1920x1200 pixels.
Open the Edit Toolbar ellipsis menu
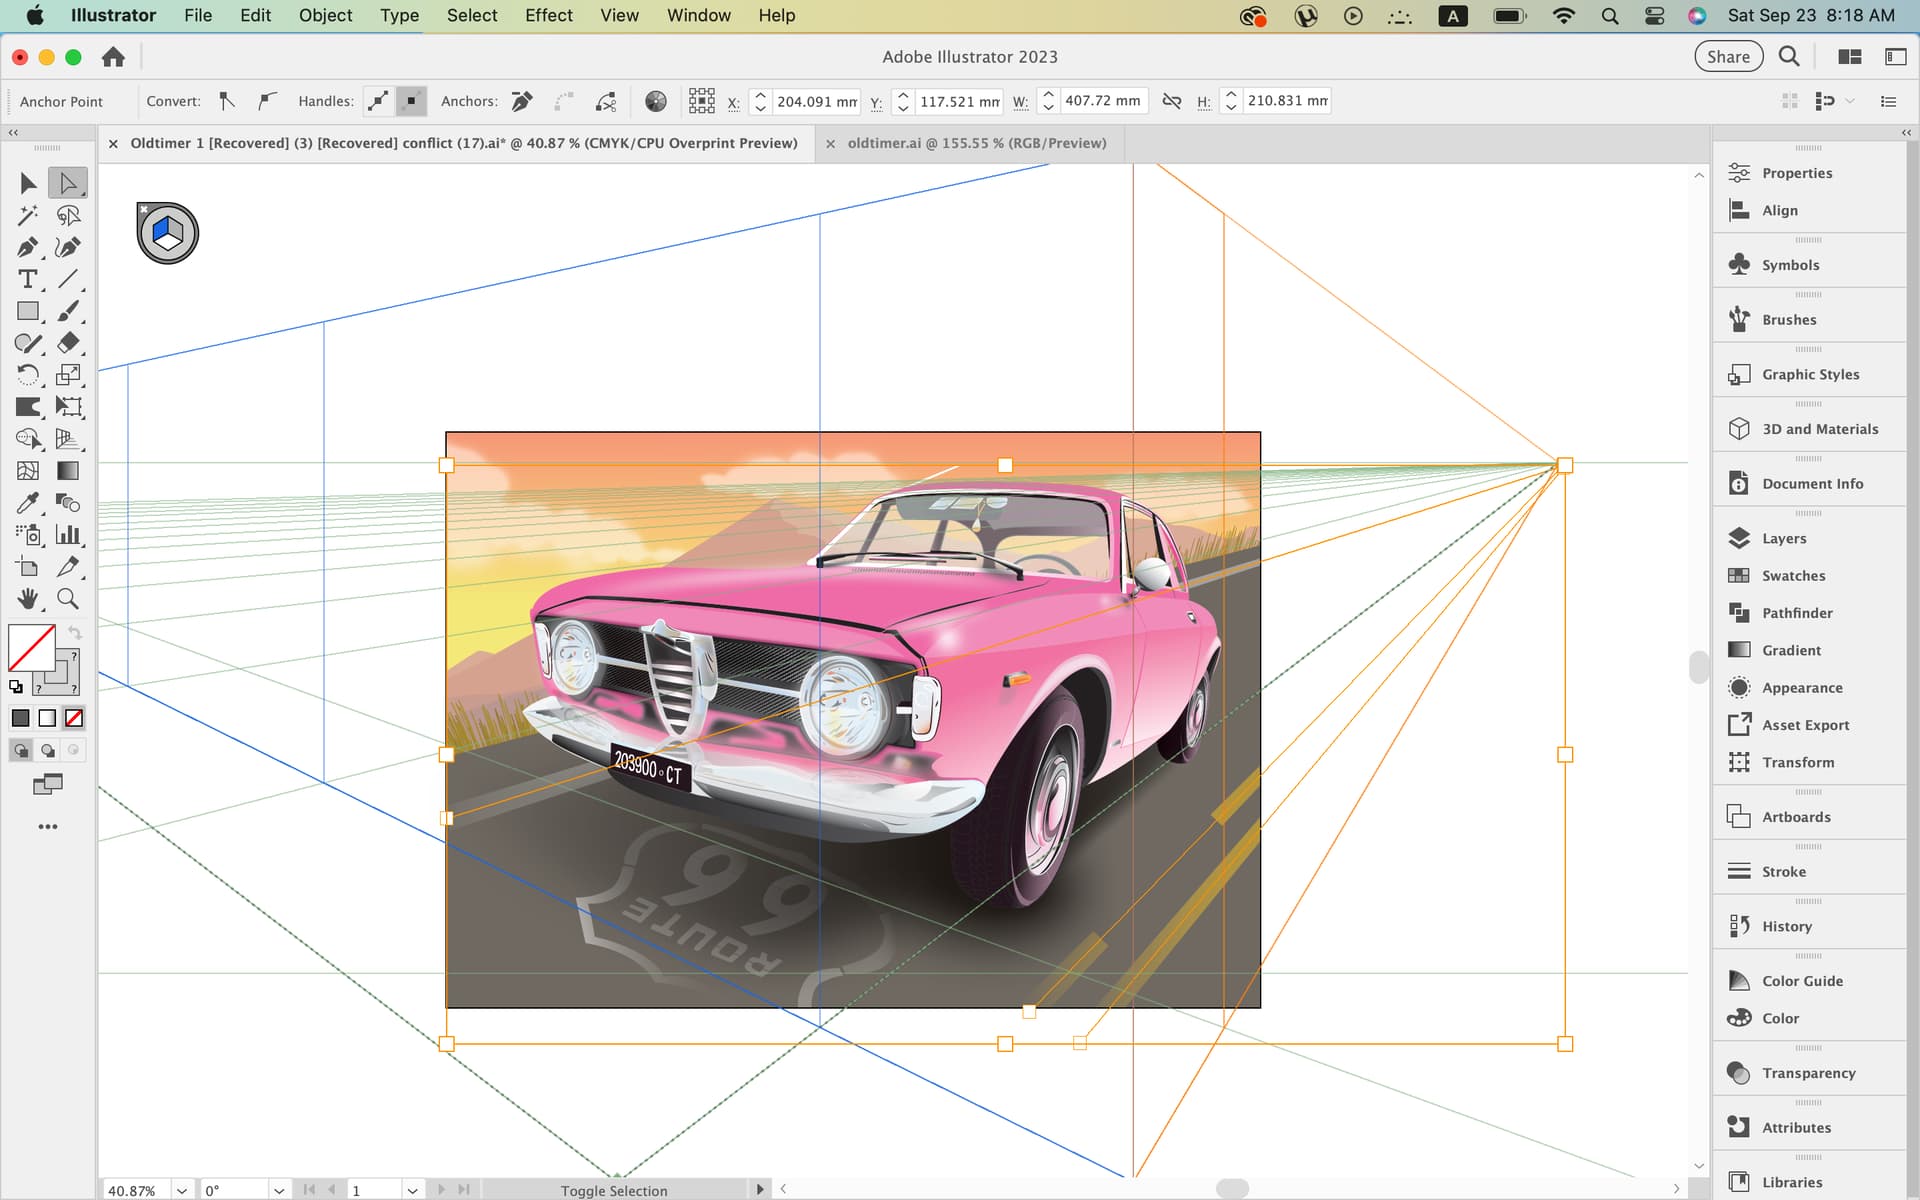[48, 827]
